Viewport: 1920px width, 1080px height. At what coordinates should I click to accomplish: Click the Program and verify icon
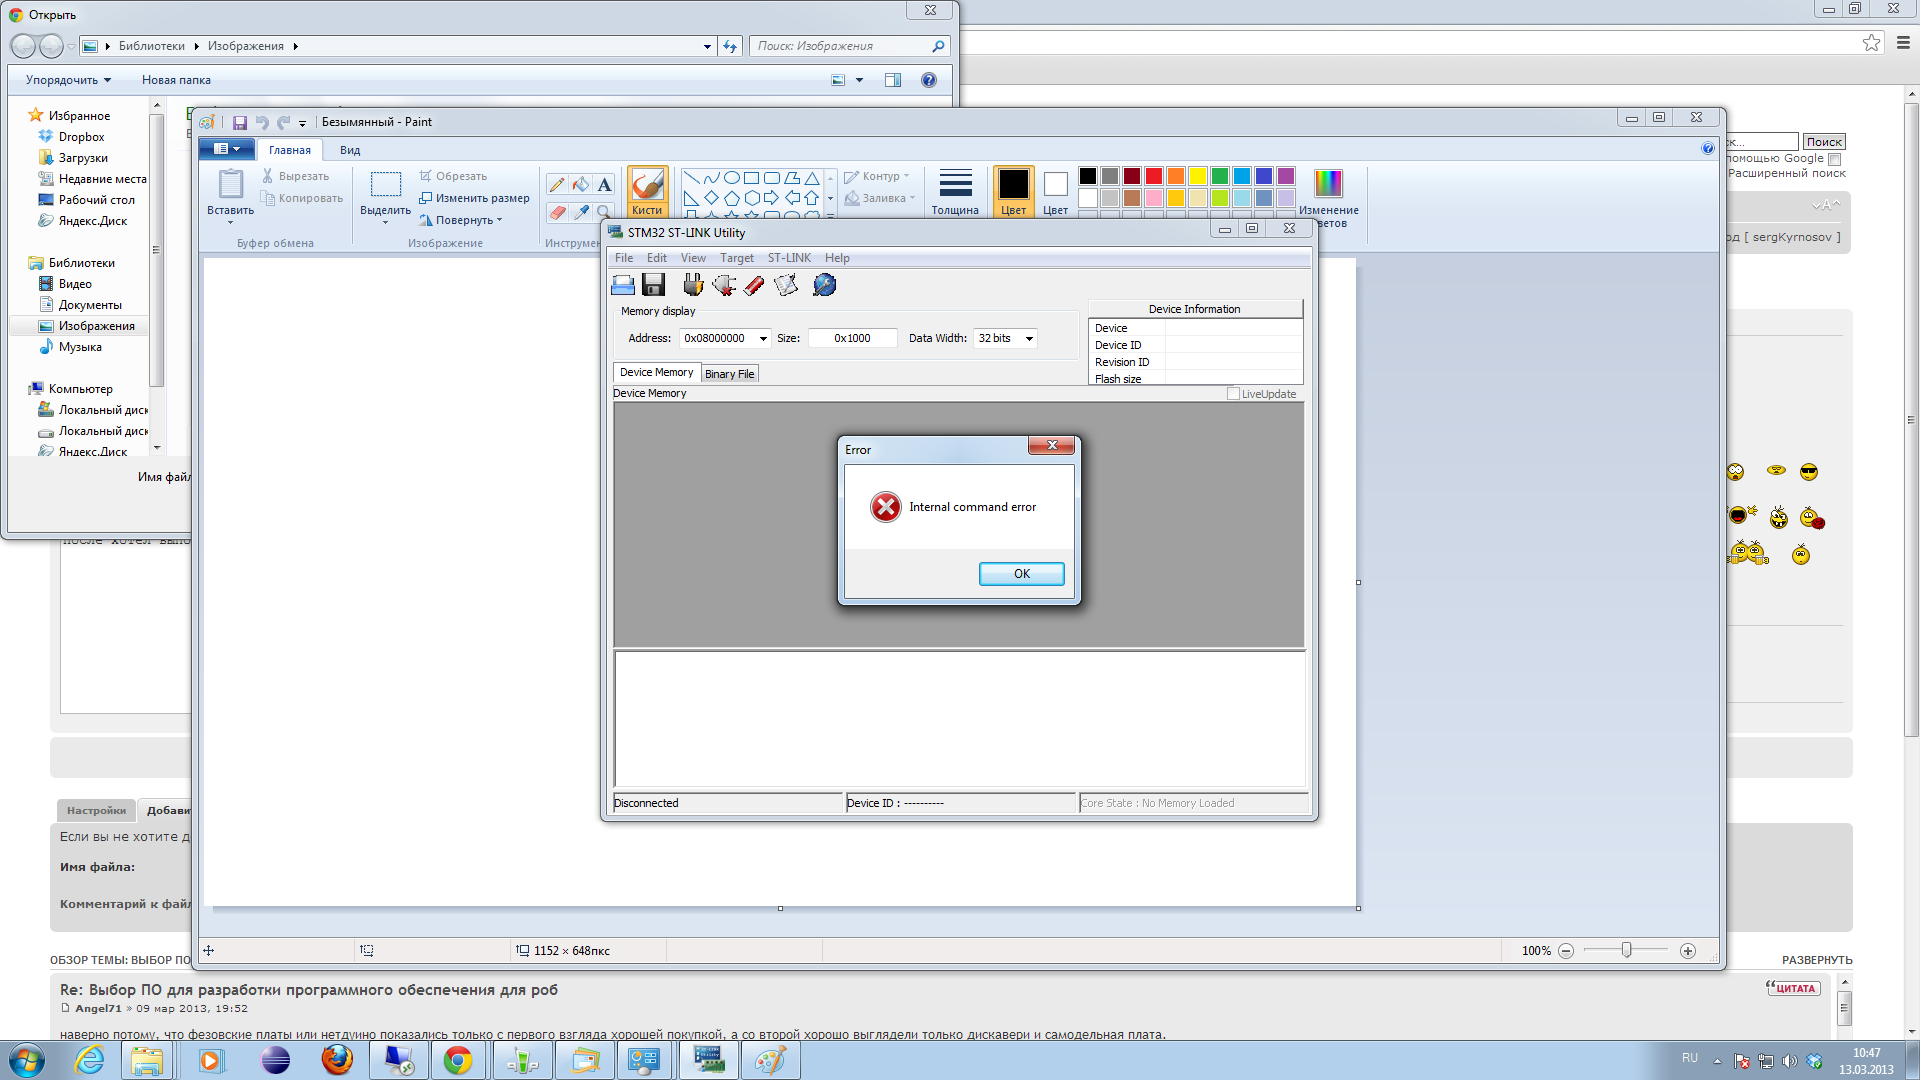[786, 285]
